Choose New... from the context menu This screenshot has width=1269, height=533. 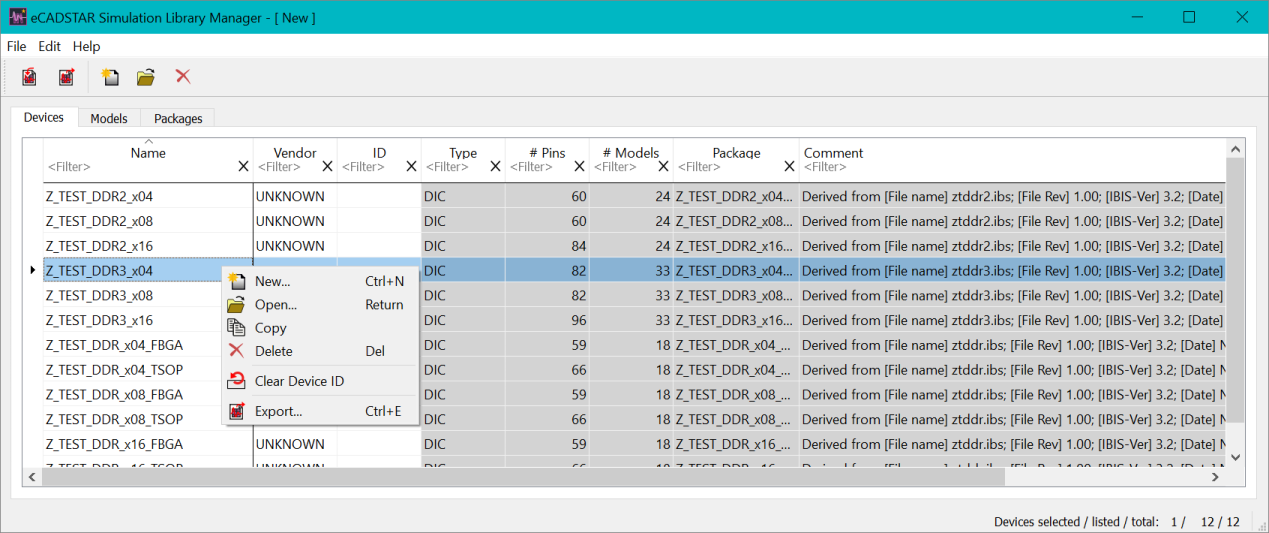[320, 281]
